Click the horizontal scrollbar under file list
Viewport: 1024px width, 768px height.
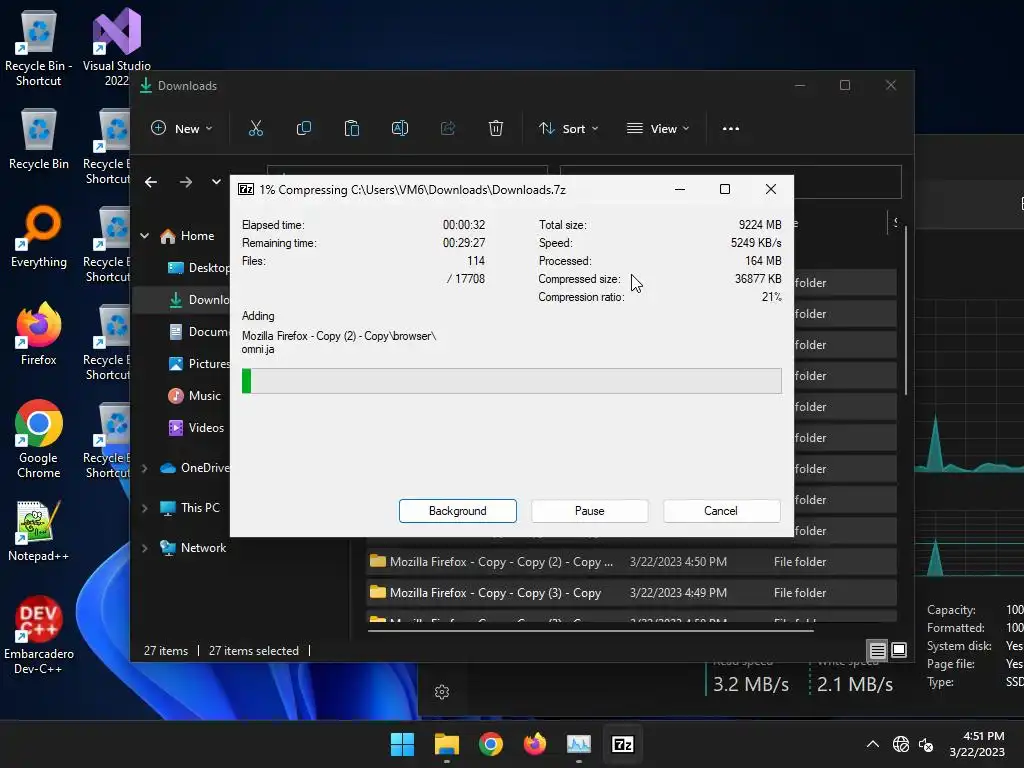(590, 631)
